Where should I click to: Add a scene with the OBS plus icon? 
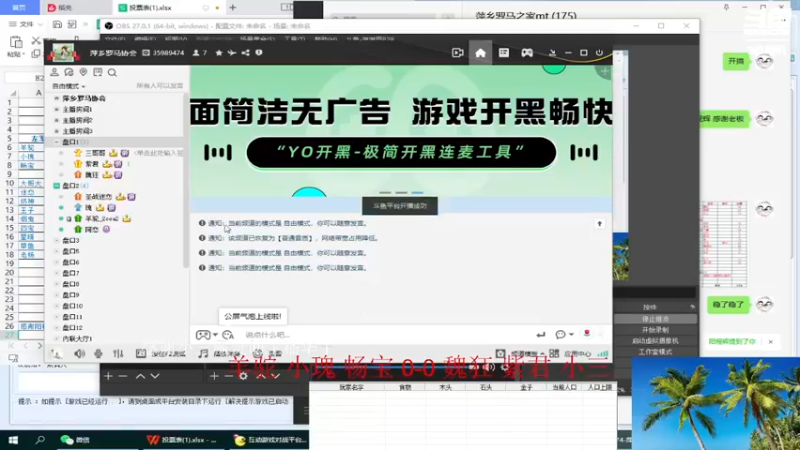click(x=108, y=376)
